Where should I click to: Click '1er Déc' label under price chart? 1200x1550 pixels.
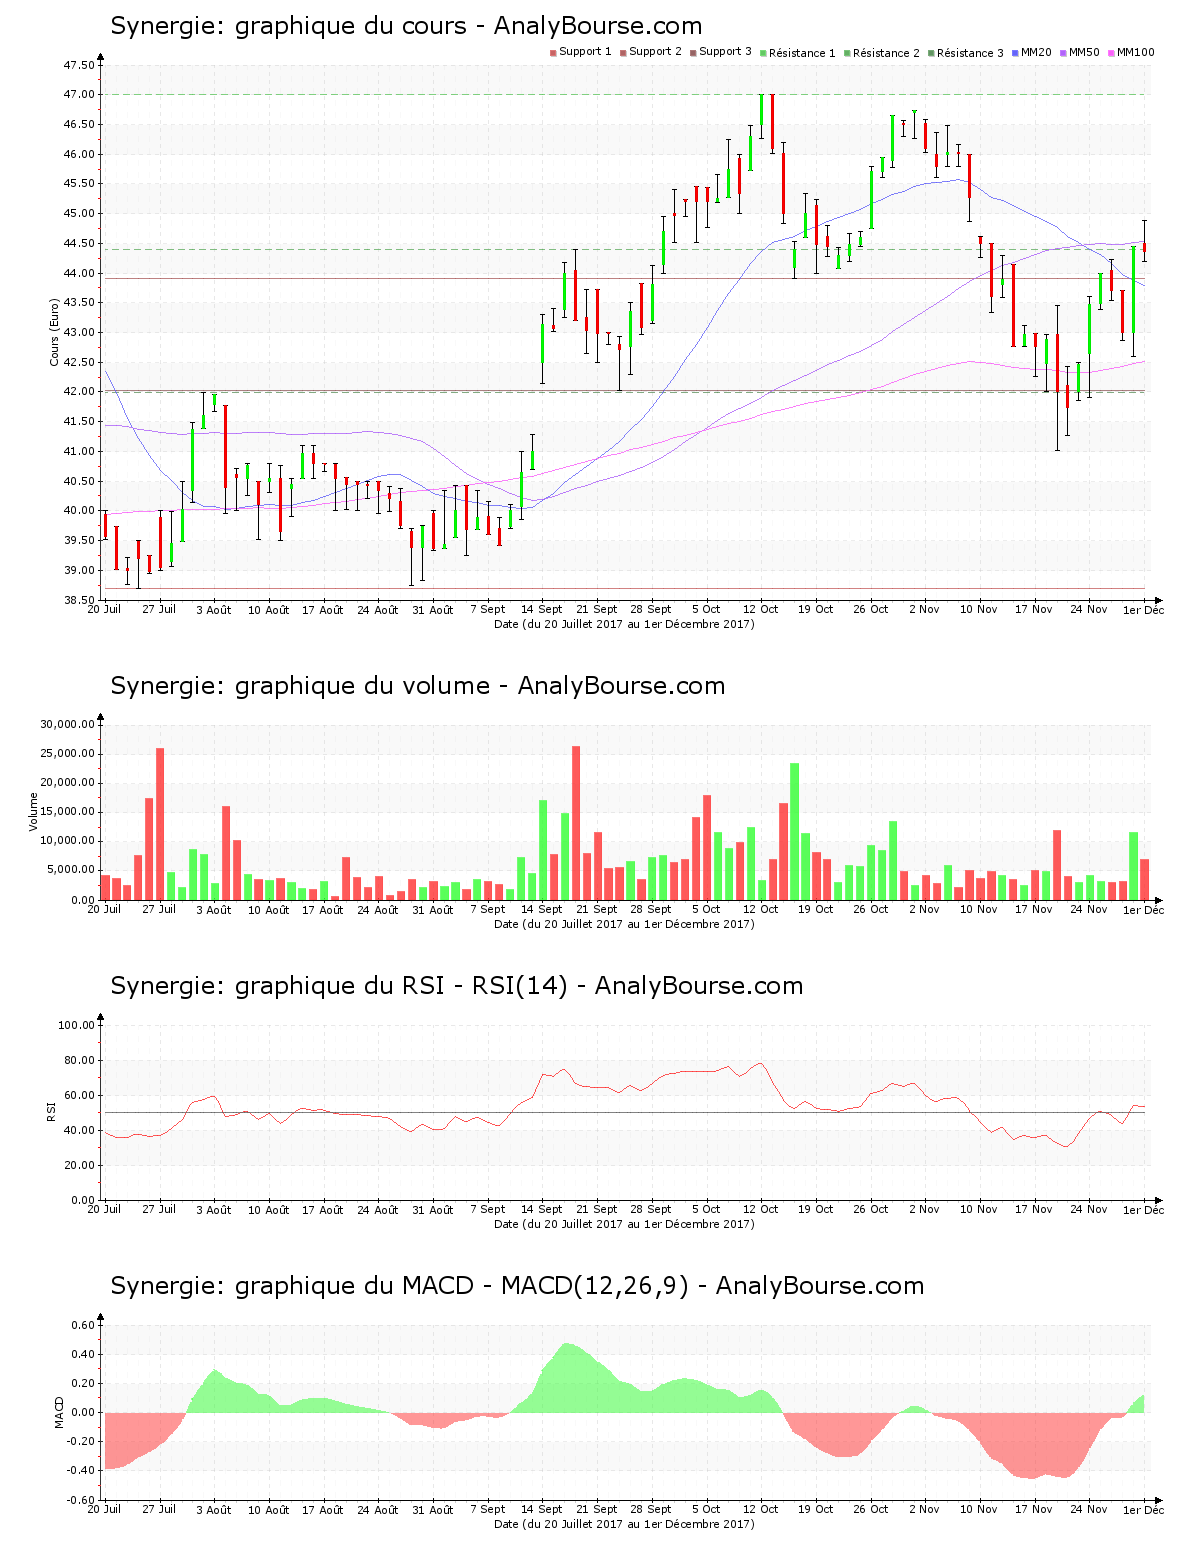tap(1143, 609)
